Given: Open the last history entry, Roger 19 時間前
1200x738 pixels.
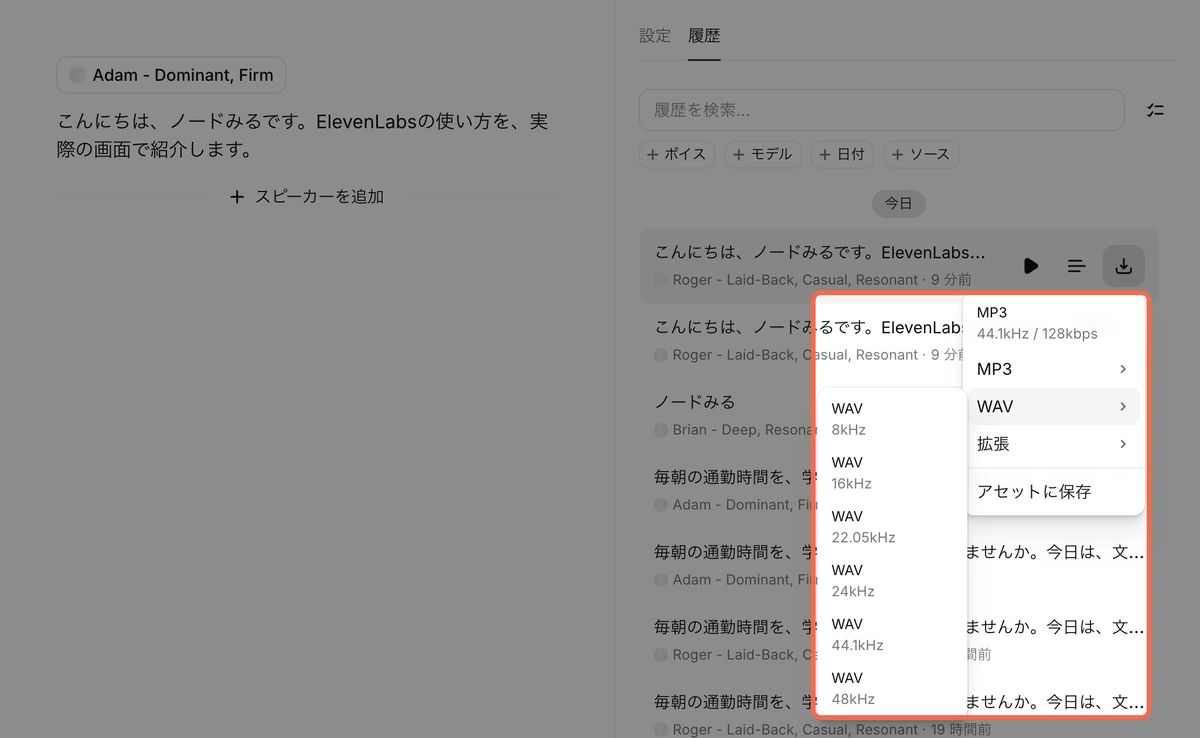Looking at the screenshot, I should [x=898, y=714].
